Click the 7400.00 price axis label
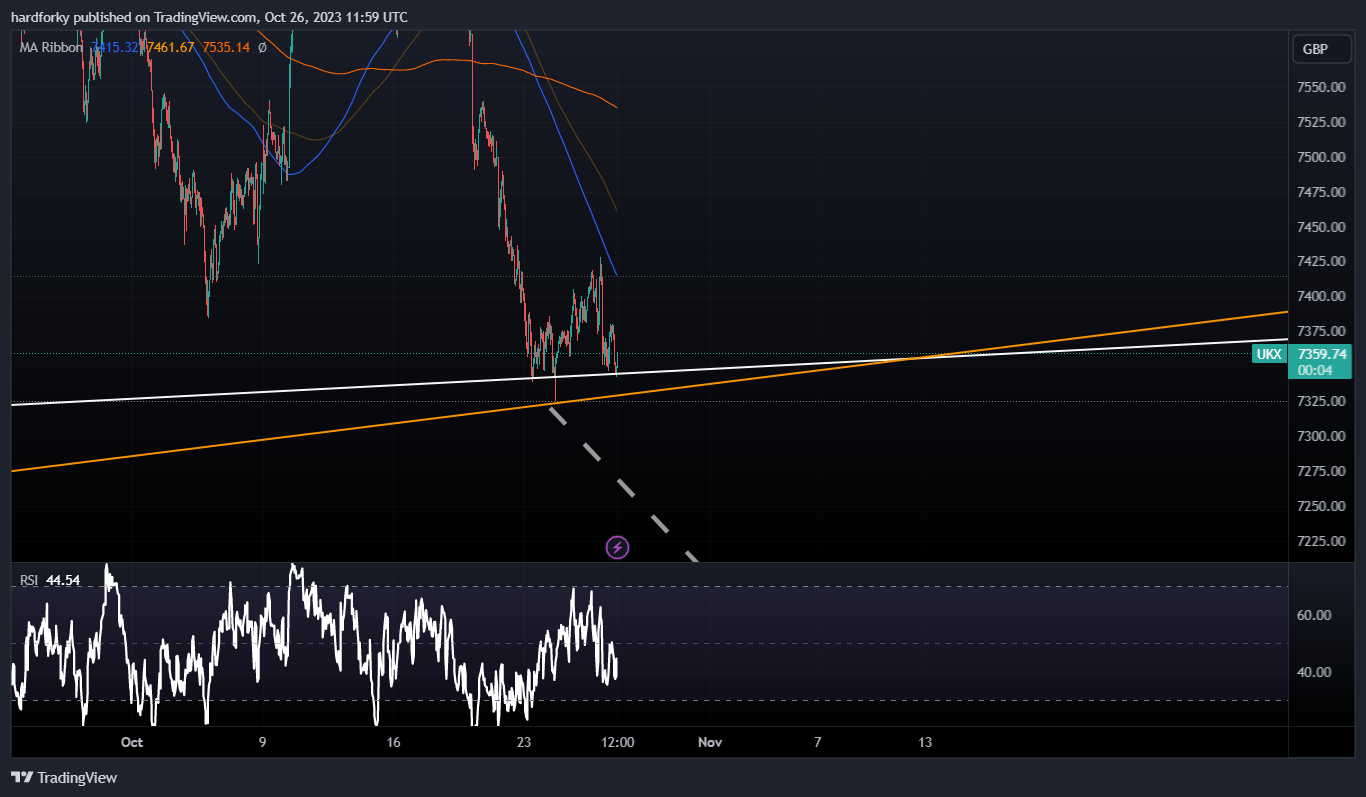The width and height of the screenshot is (1366, 797). pyautogui.click(x=1321, y=296)
